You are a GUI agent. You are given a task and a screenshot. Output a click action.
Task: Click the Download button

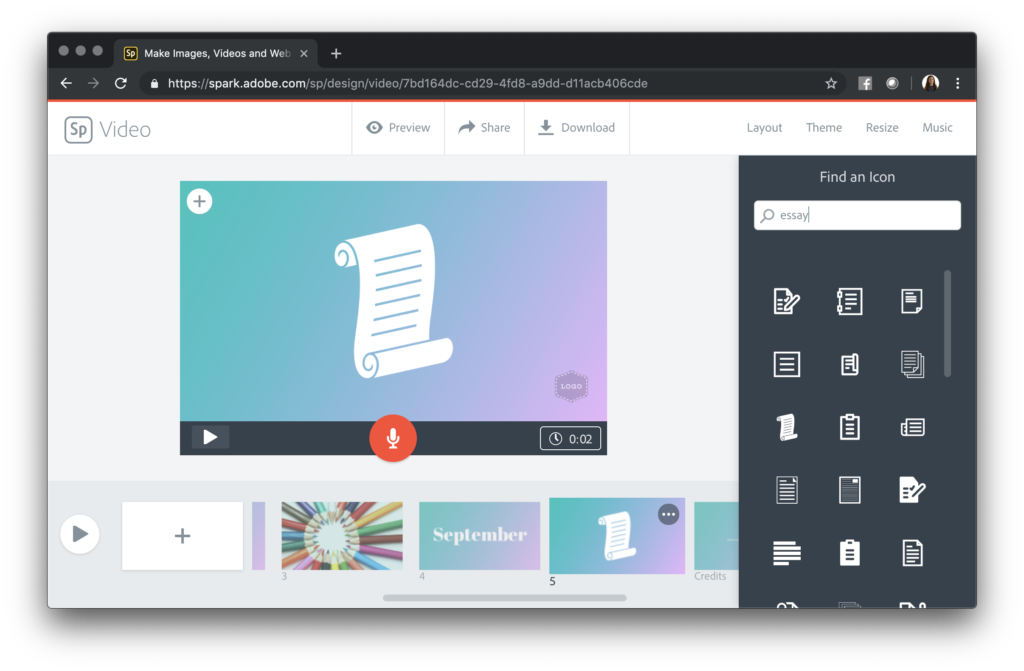577,127
